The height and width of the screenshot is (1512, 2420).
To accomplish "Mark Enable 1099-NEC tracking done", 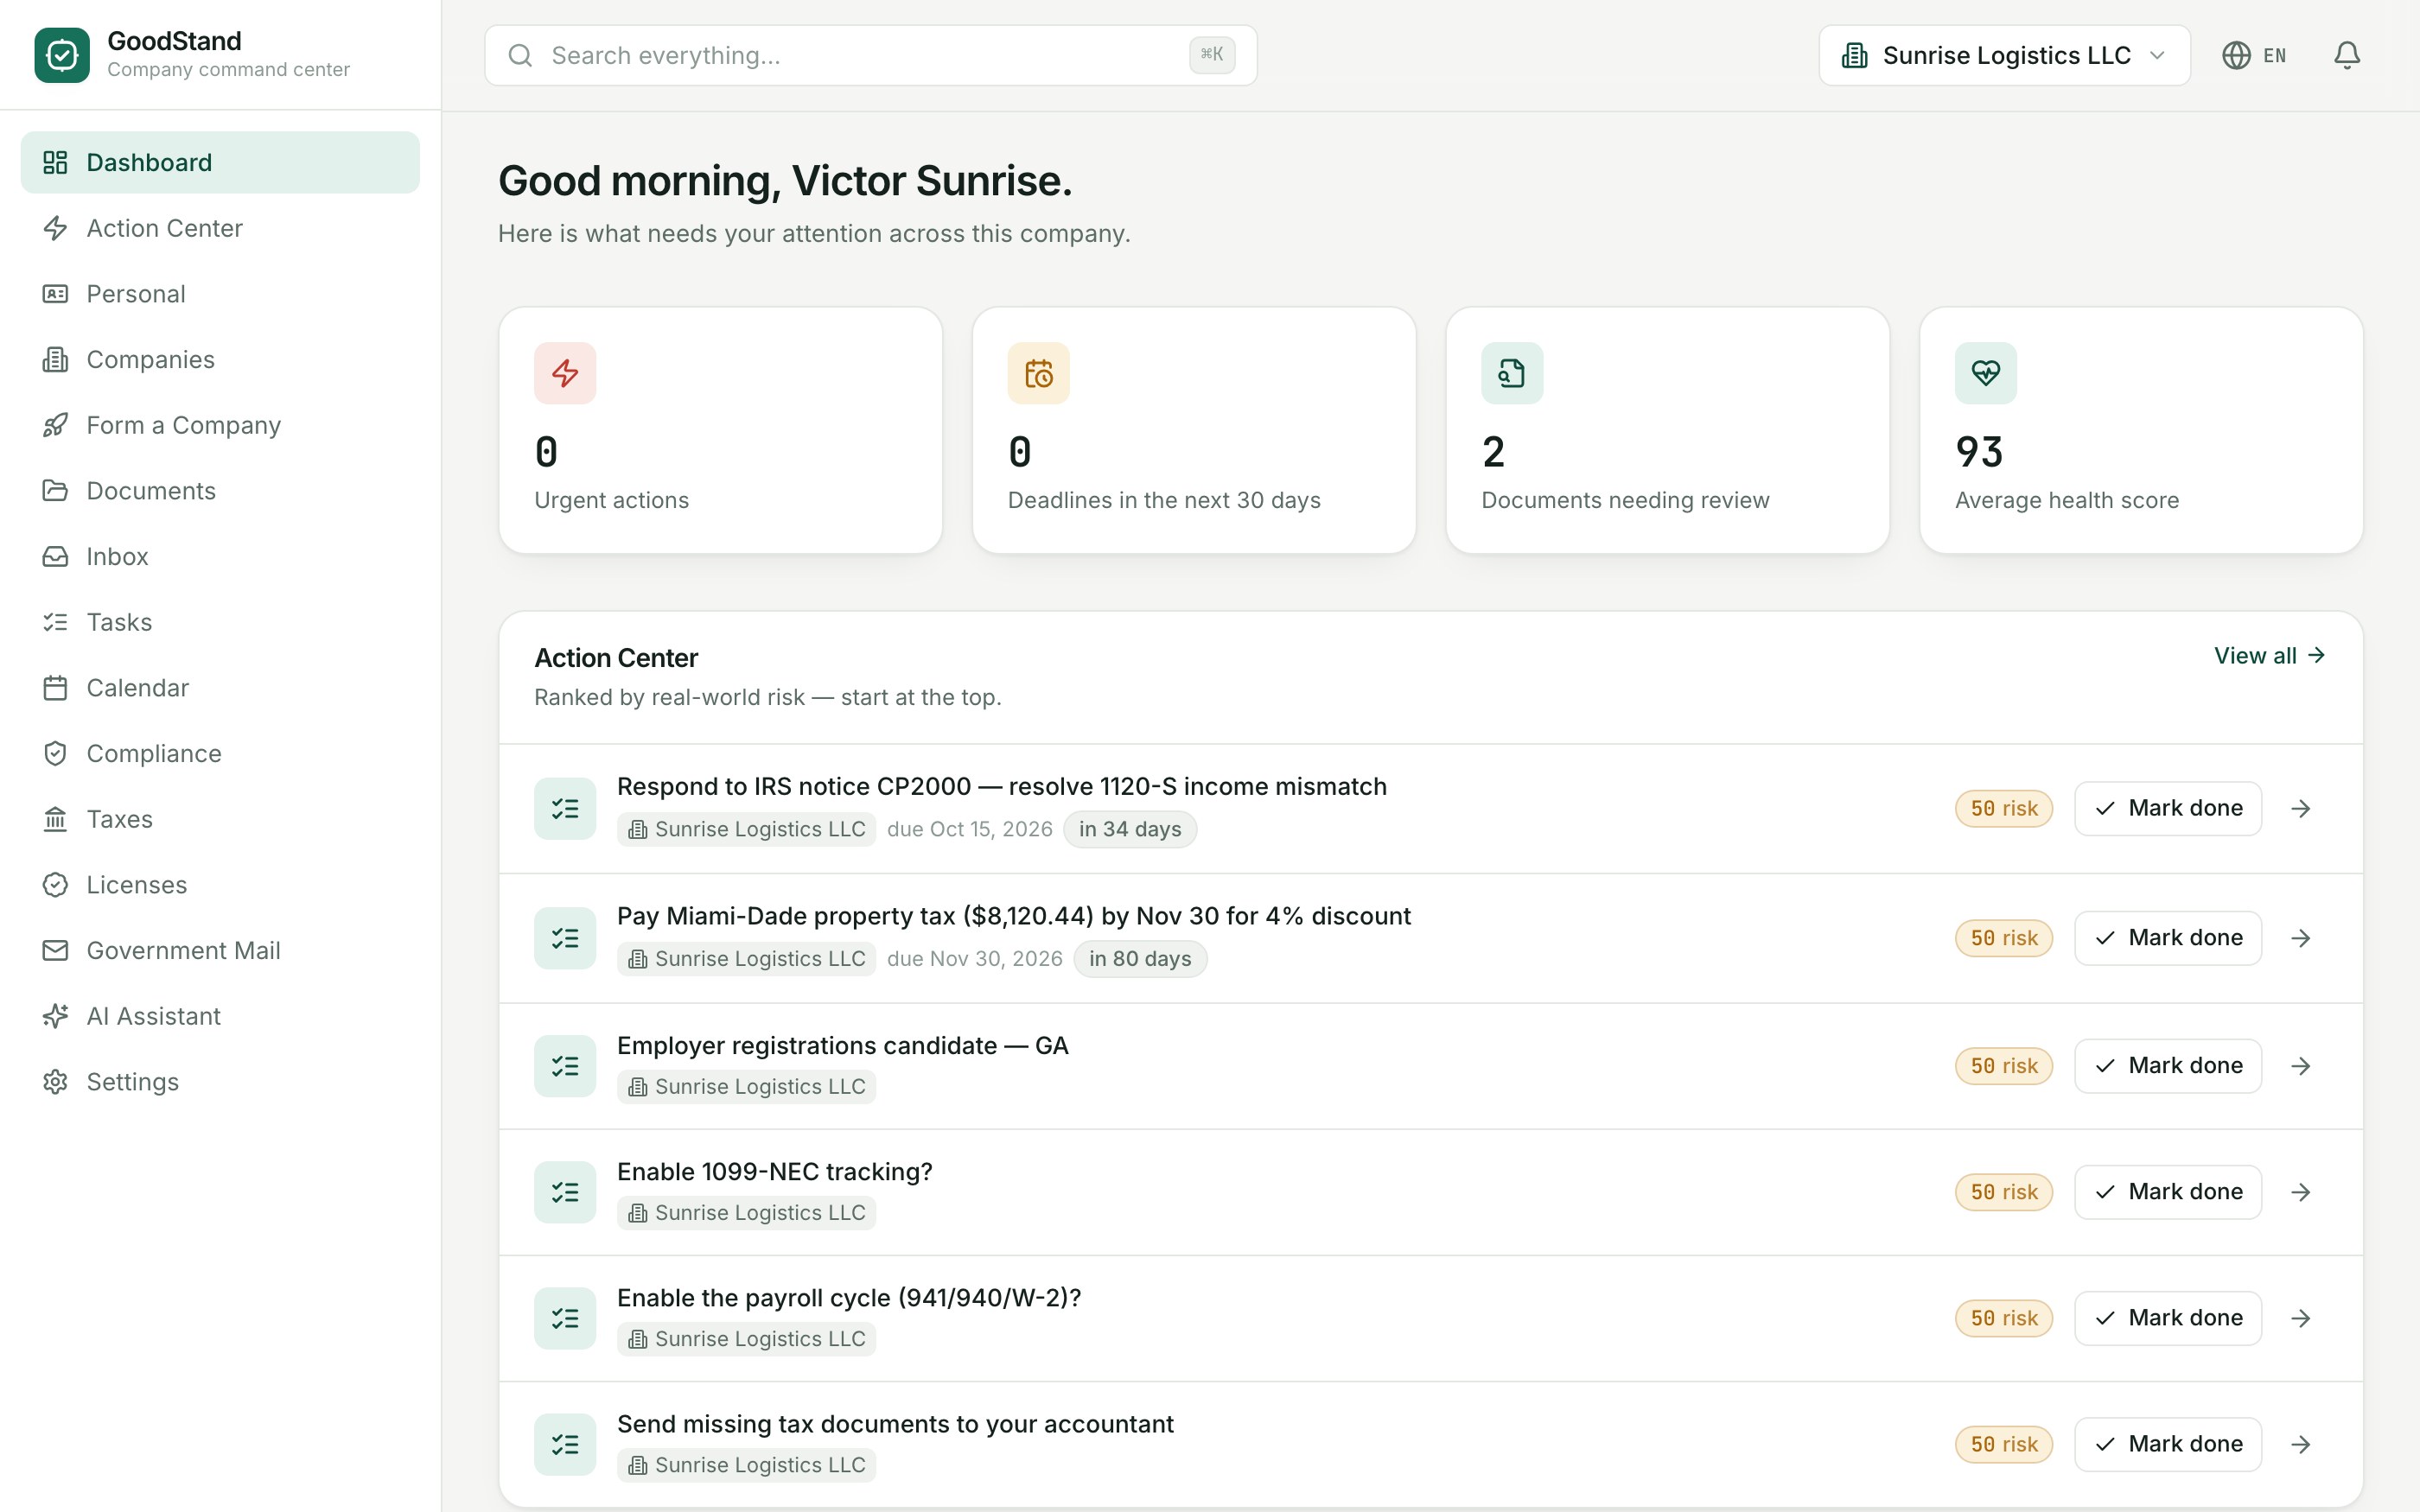I will pyautogui.click(x=2168, y=1192).
